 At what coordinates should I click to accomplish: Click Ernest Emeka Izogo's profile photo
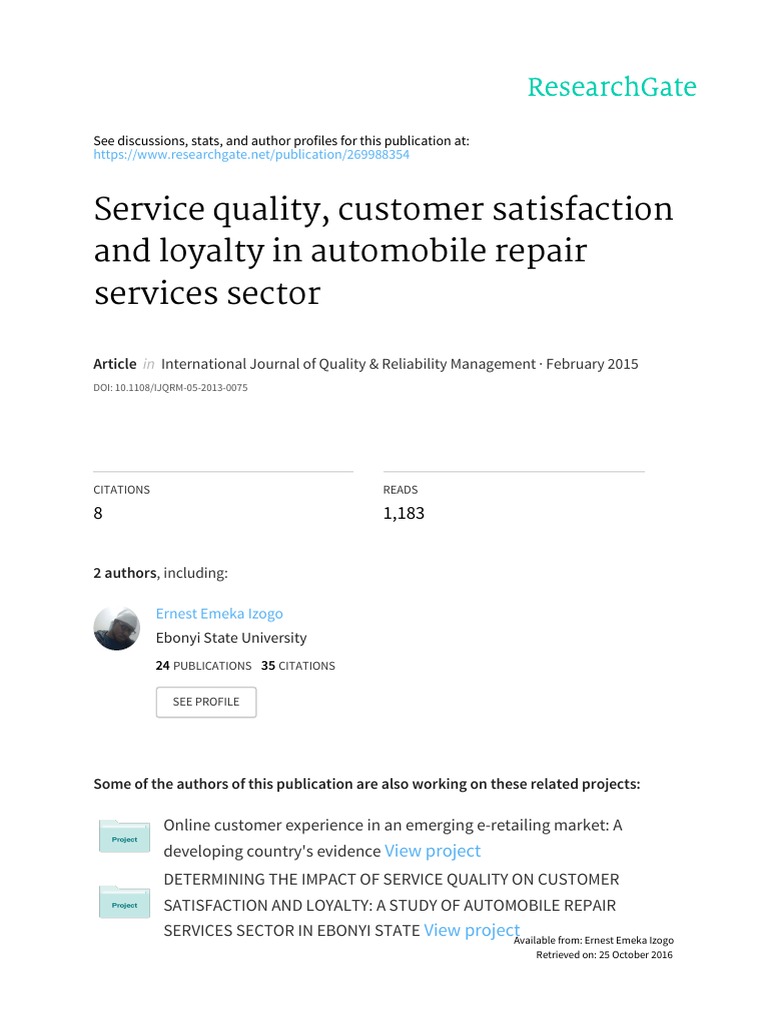tap(117, 628)
